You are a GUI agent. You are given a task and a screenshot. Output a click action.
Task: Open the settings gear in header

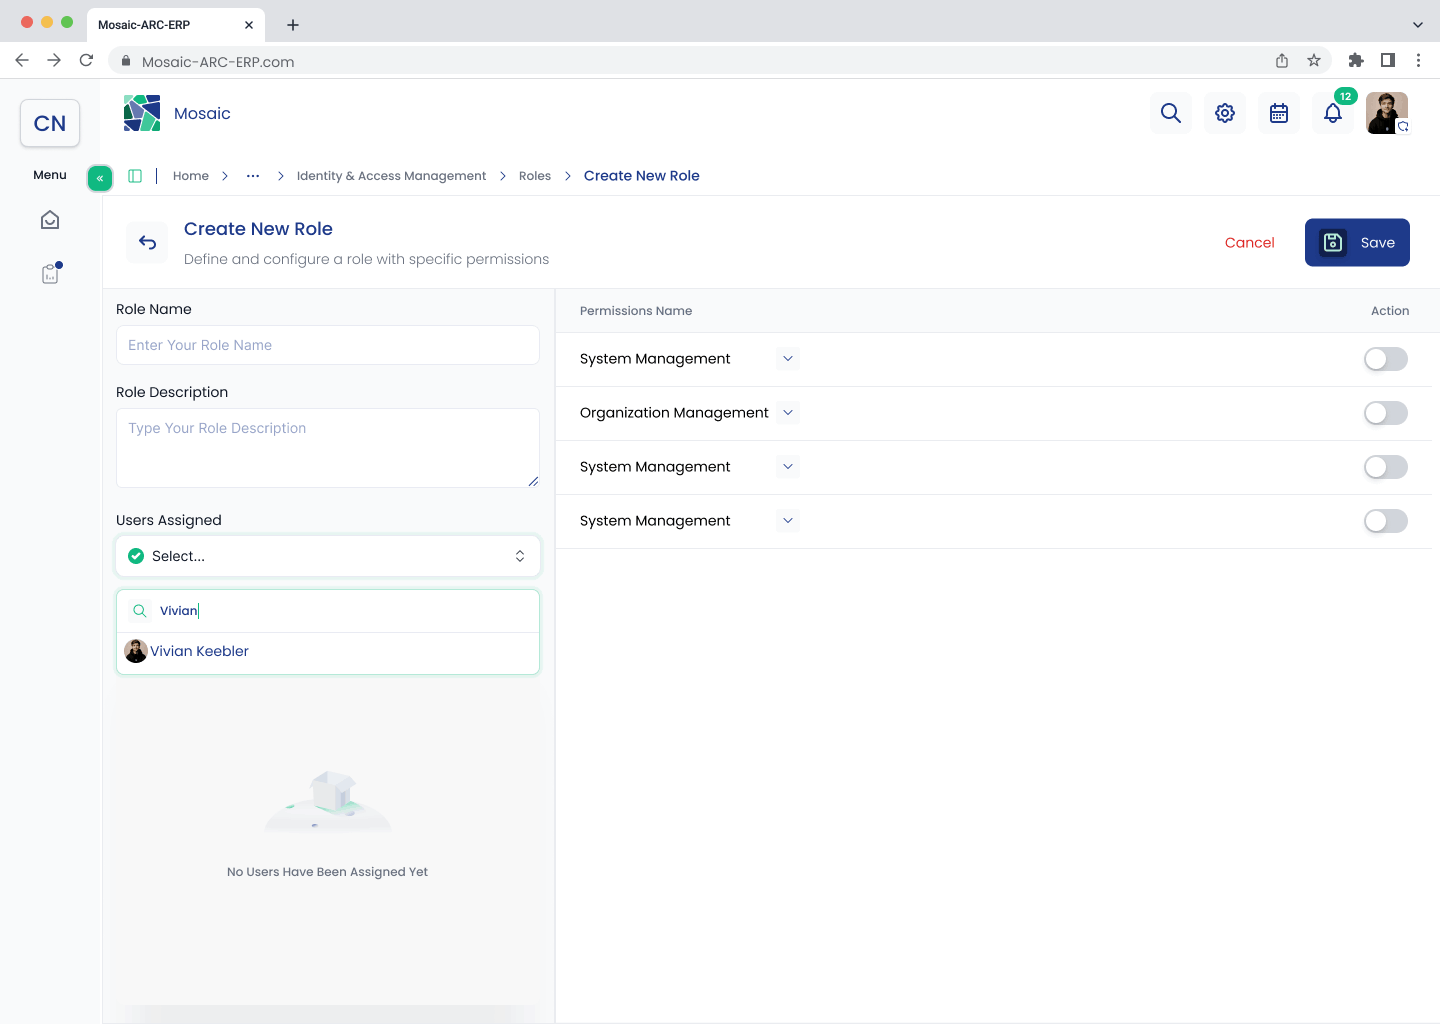(x=1225, y=113)
